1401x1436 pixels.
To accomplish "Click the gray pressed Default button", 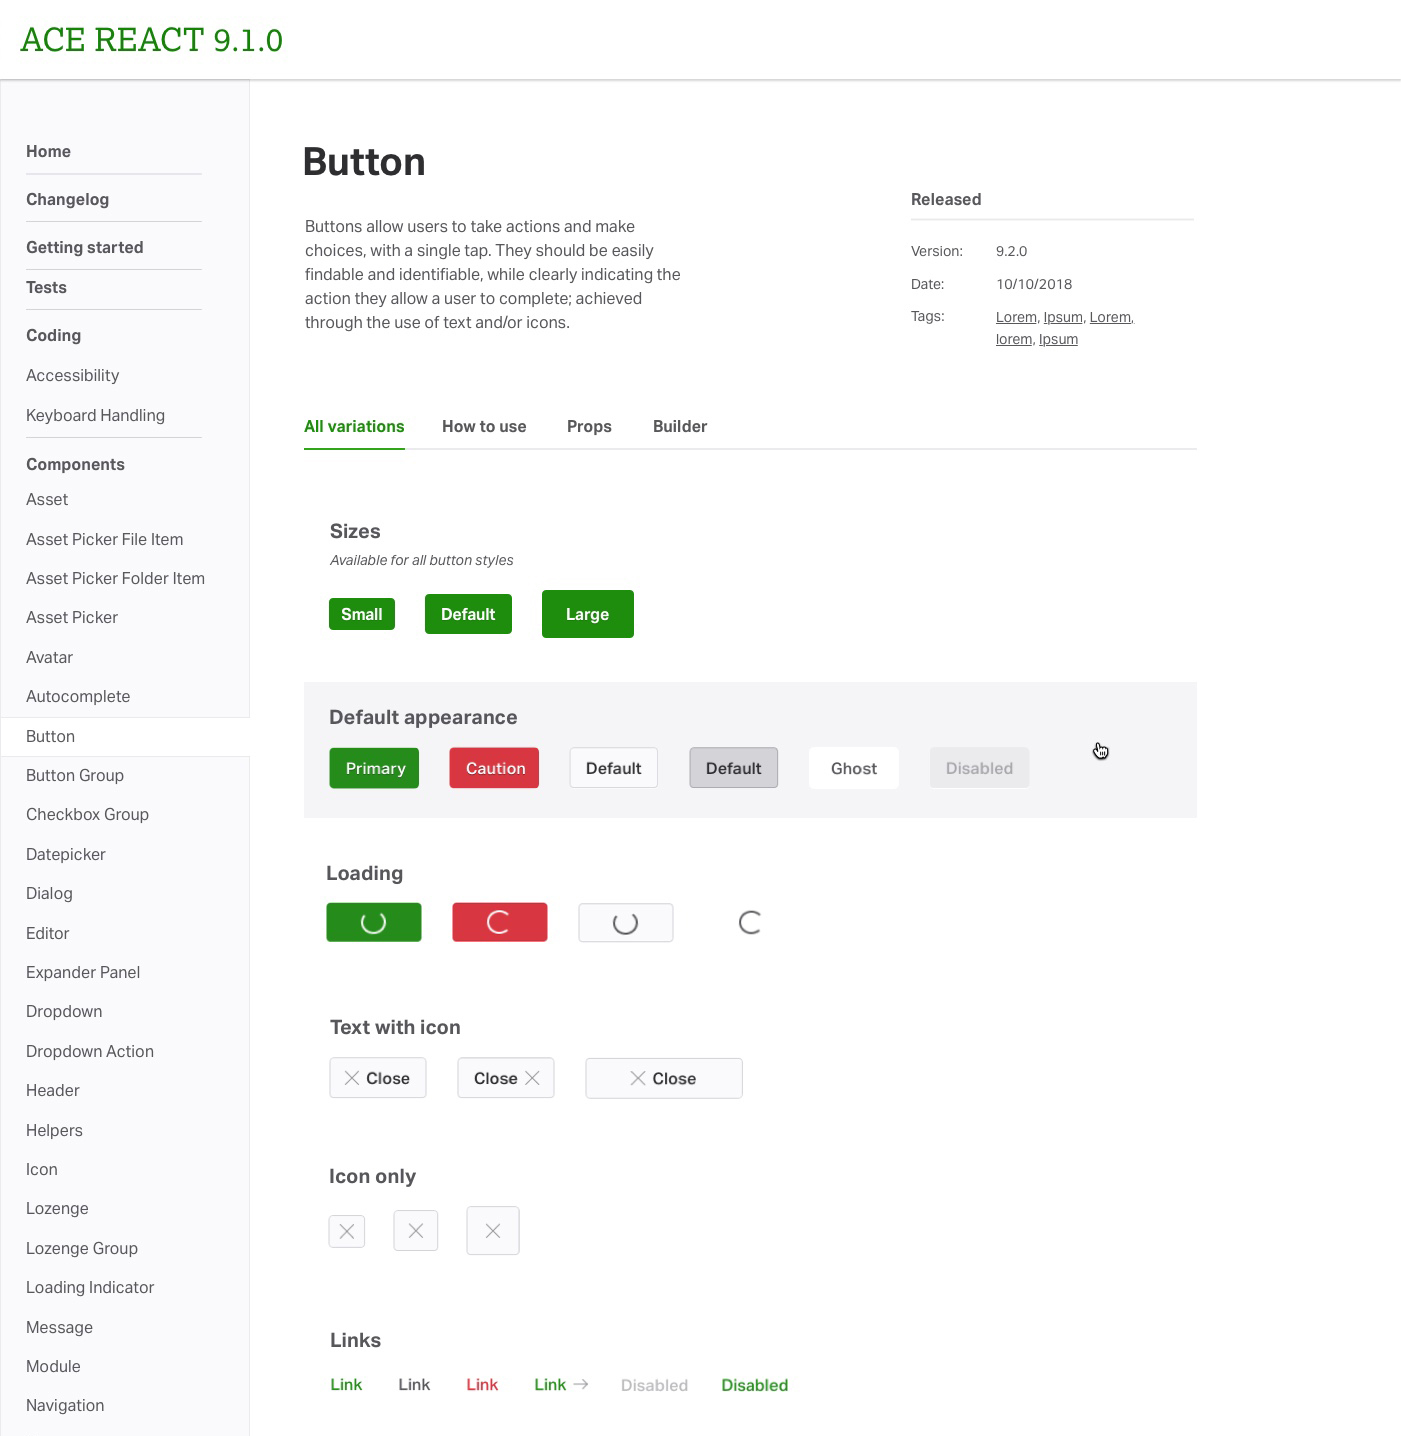I will point(734,768).
